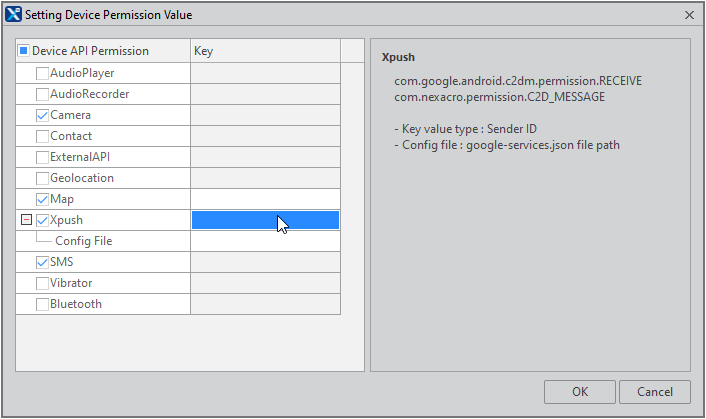Click the Config File value field
This screenshot has height=419, width=706.
(x=265, y=241)
